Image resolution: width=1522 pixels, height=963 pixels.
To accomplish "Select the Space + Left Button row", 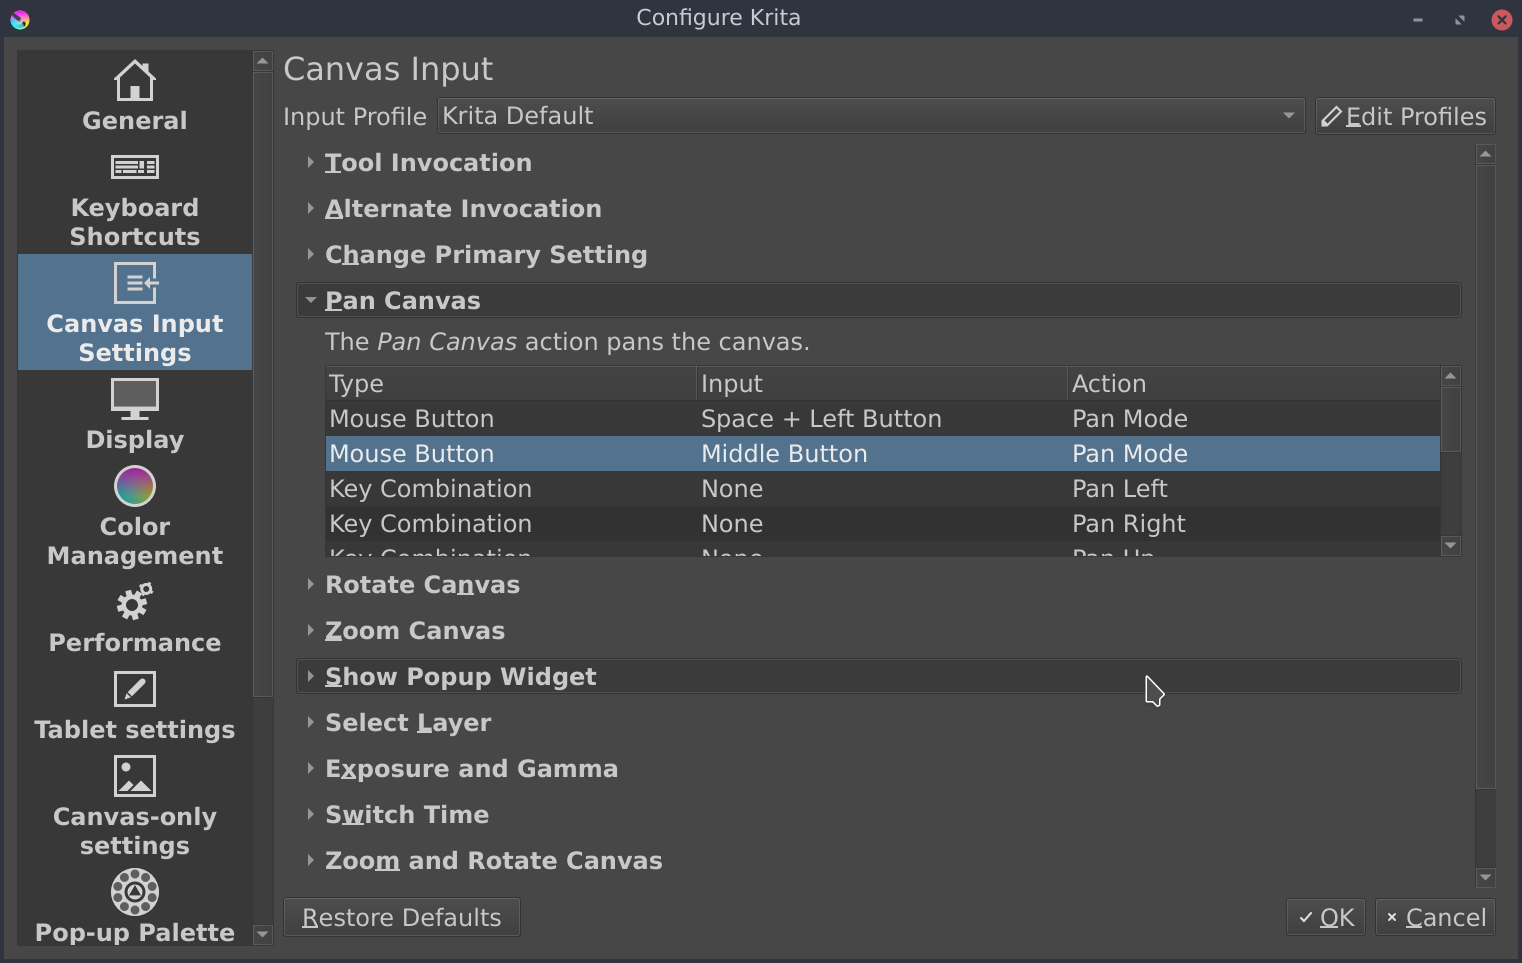I will pos(820,419).
